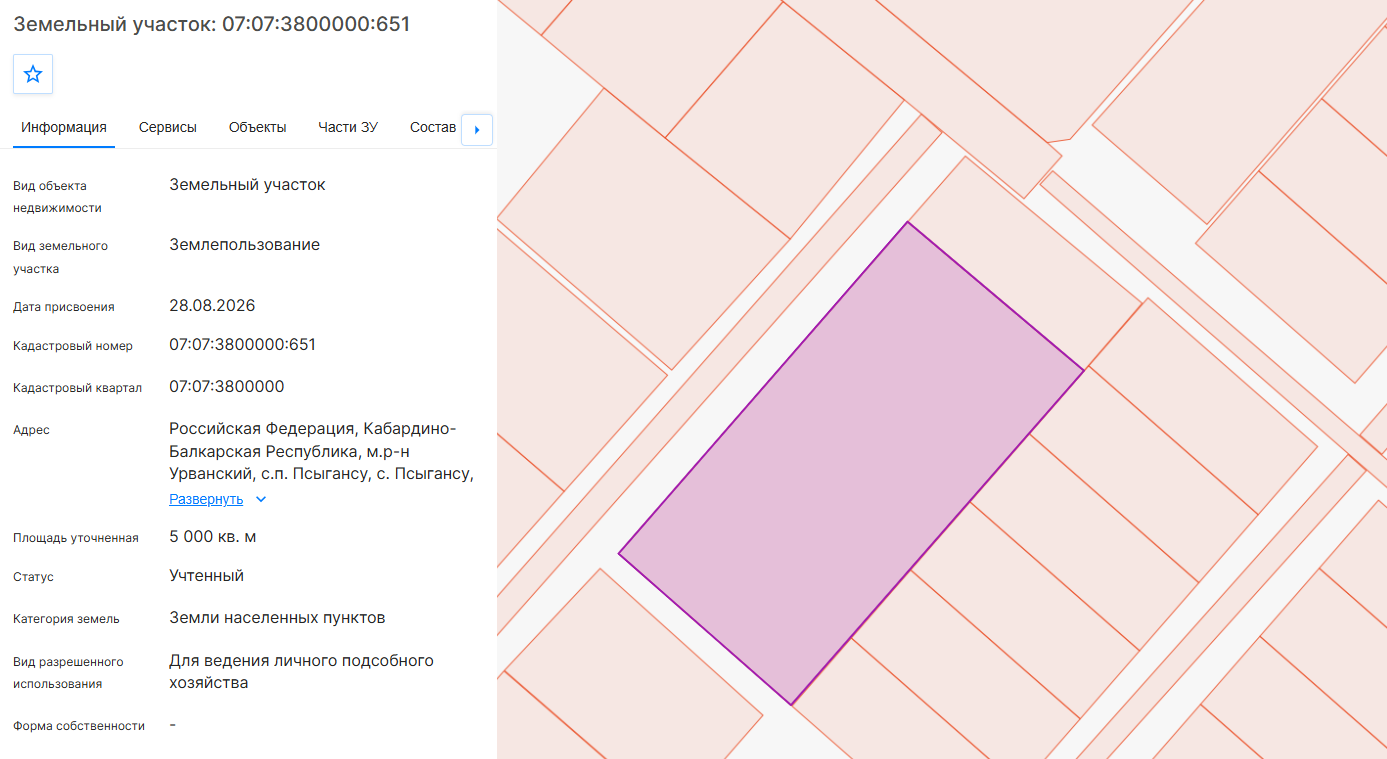Viewport: 1387px width, 759px height.
Task: Click cadastral quarter value 07:07:3800000
Action: tap(227, 387)
